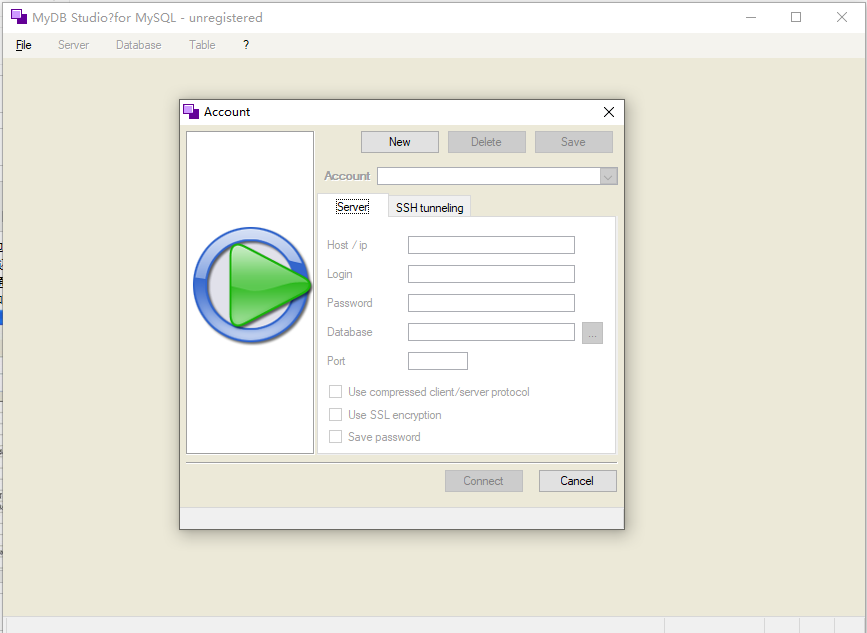
Task: Minimize the MyDB Studio window
Action: point(751,17)
